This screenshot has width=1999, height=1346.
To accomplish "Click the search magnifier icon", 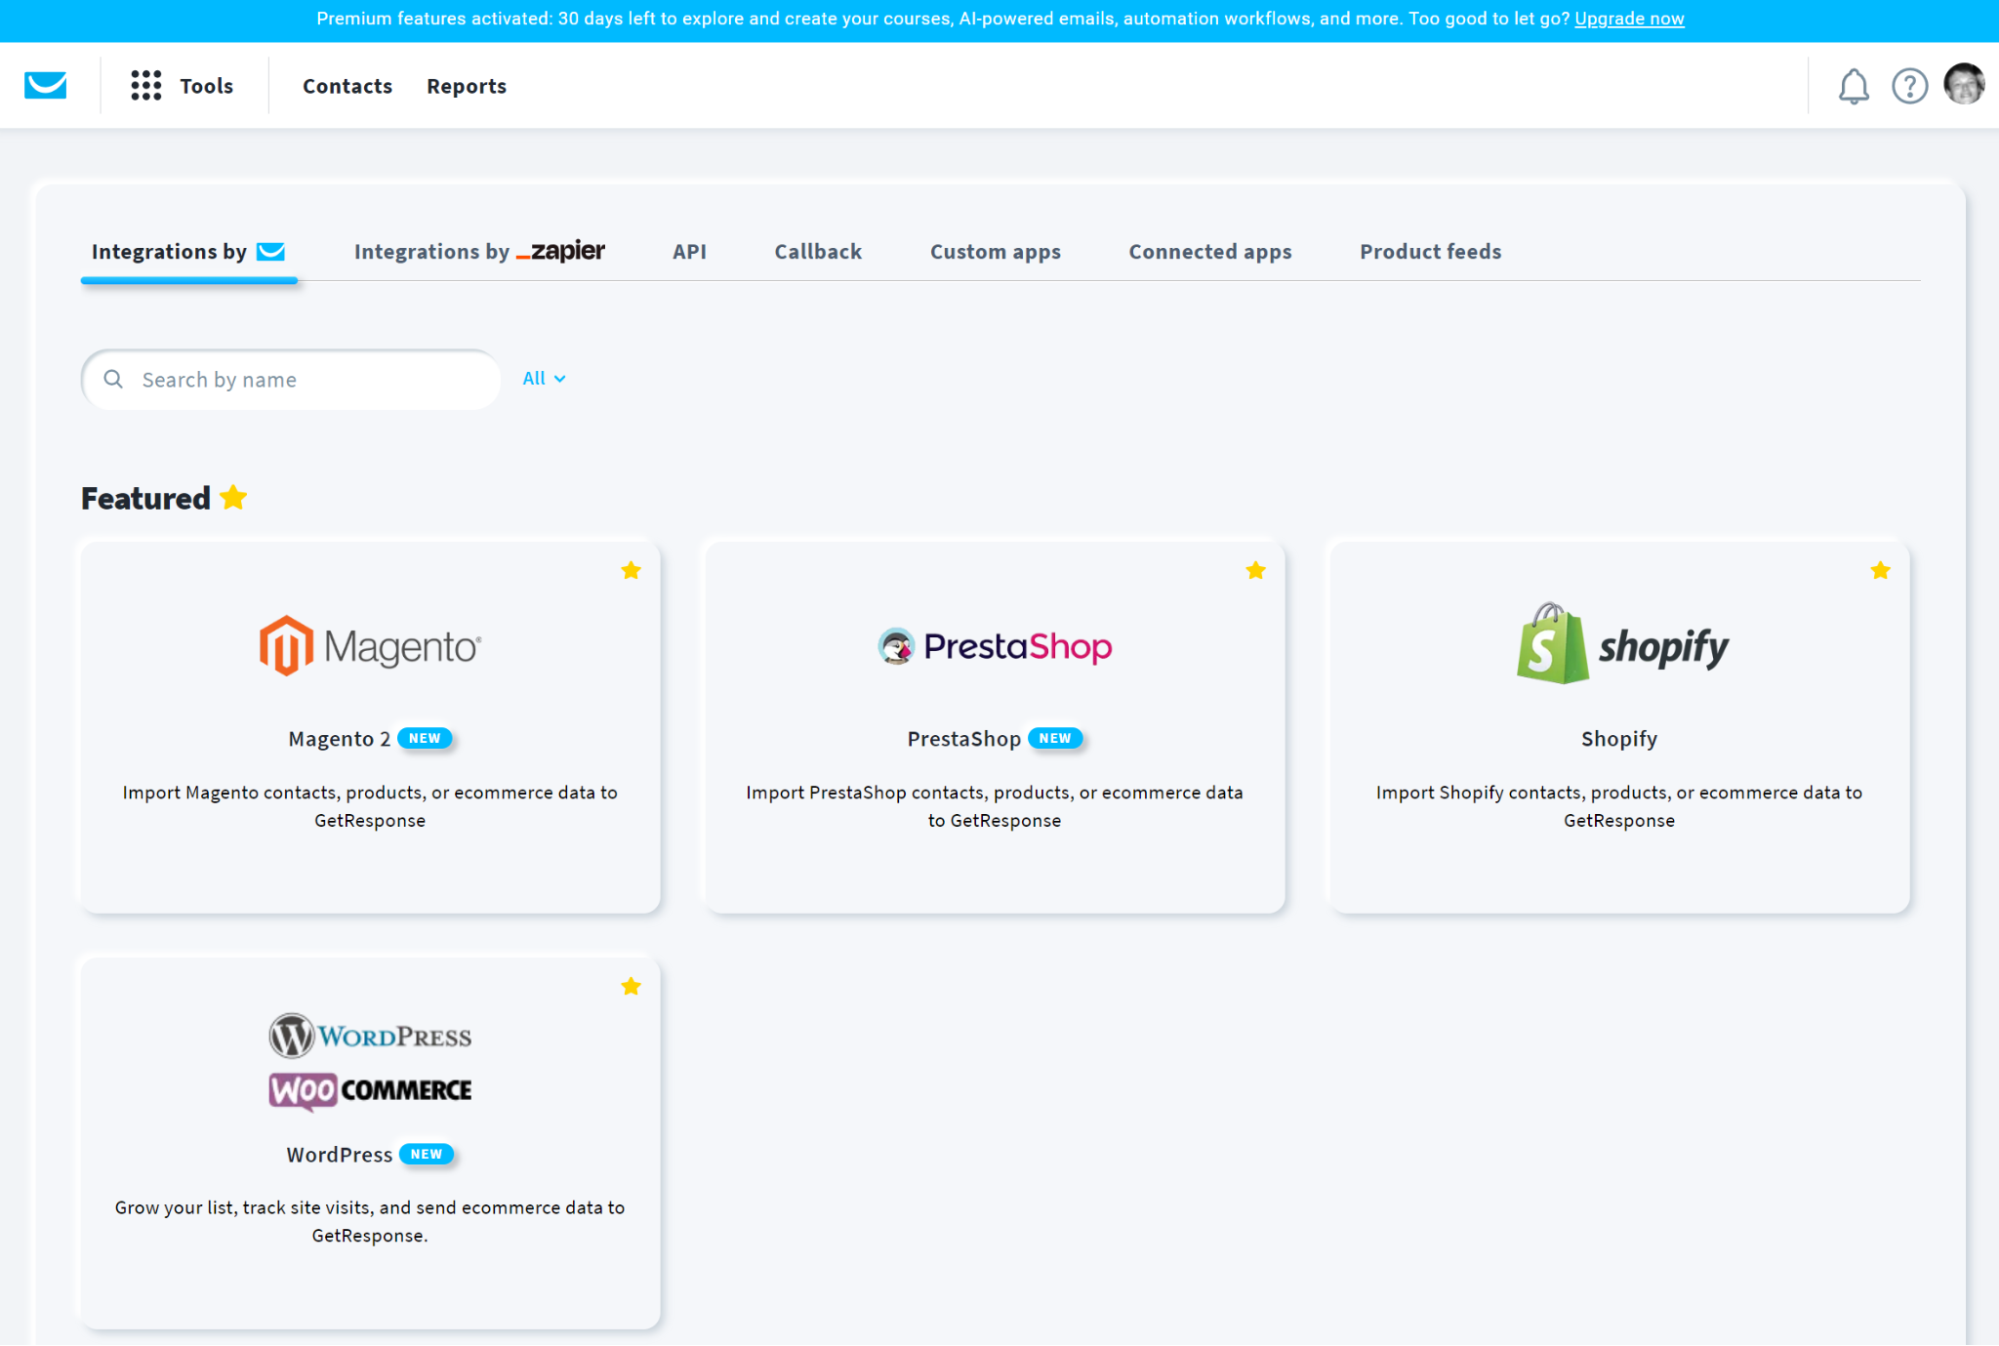I will [113, 379].
